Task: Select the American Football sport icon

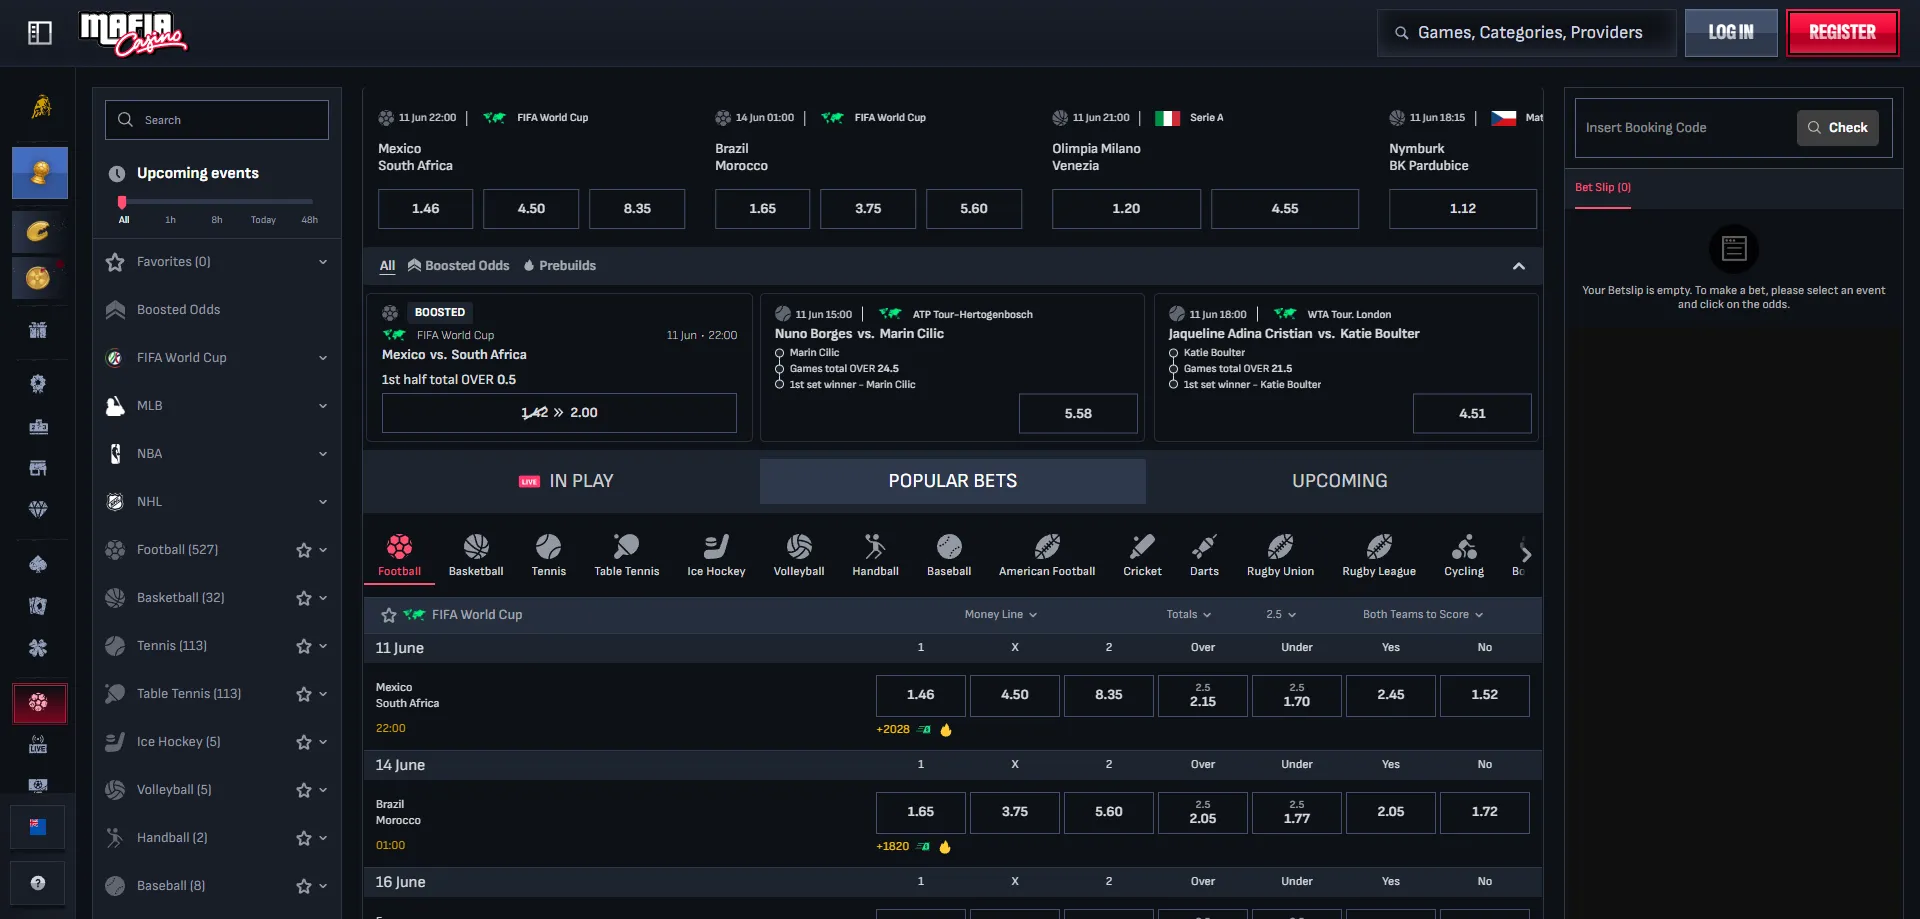Action: click(x=1047, y=555)
